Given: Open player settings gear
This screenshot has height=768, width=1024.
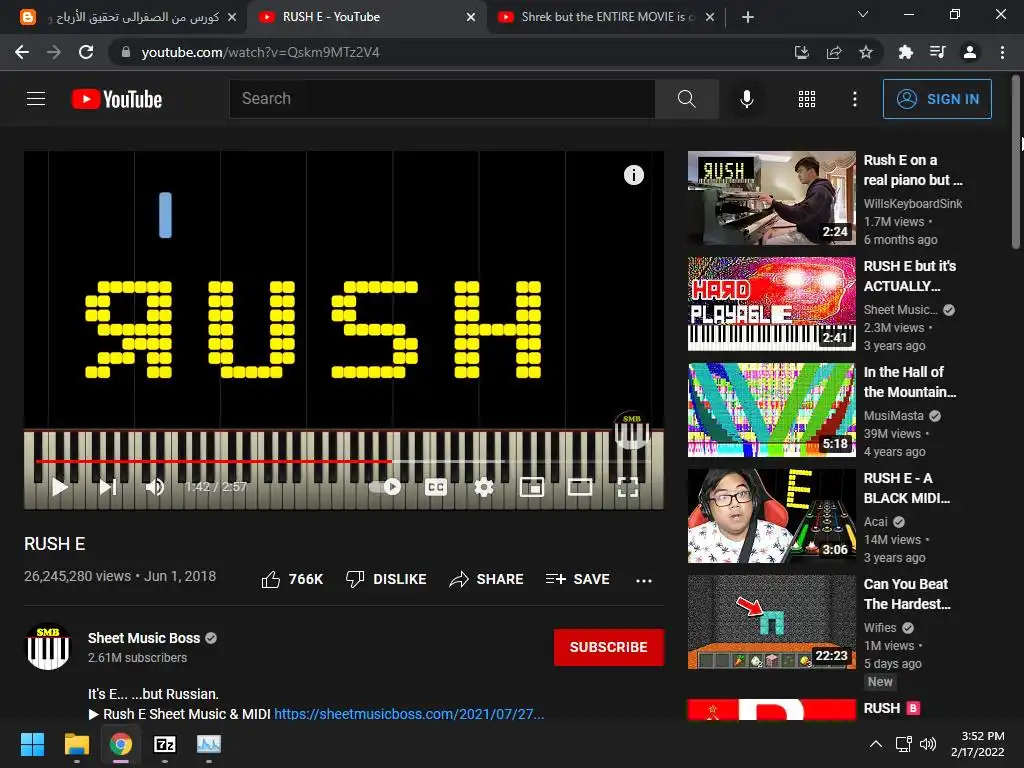Looking at the screenshot, I should (x=483, y=487).
